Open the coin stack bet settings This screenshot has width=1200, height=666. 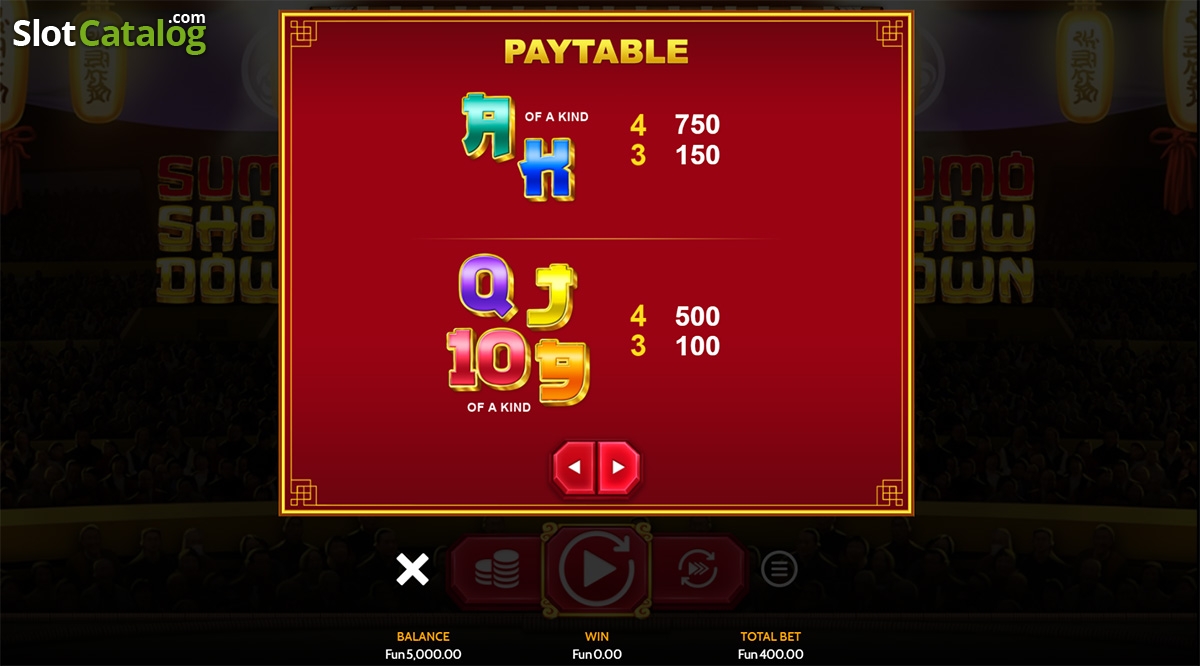(x=496, y=570)
